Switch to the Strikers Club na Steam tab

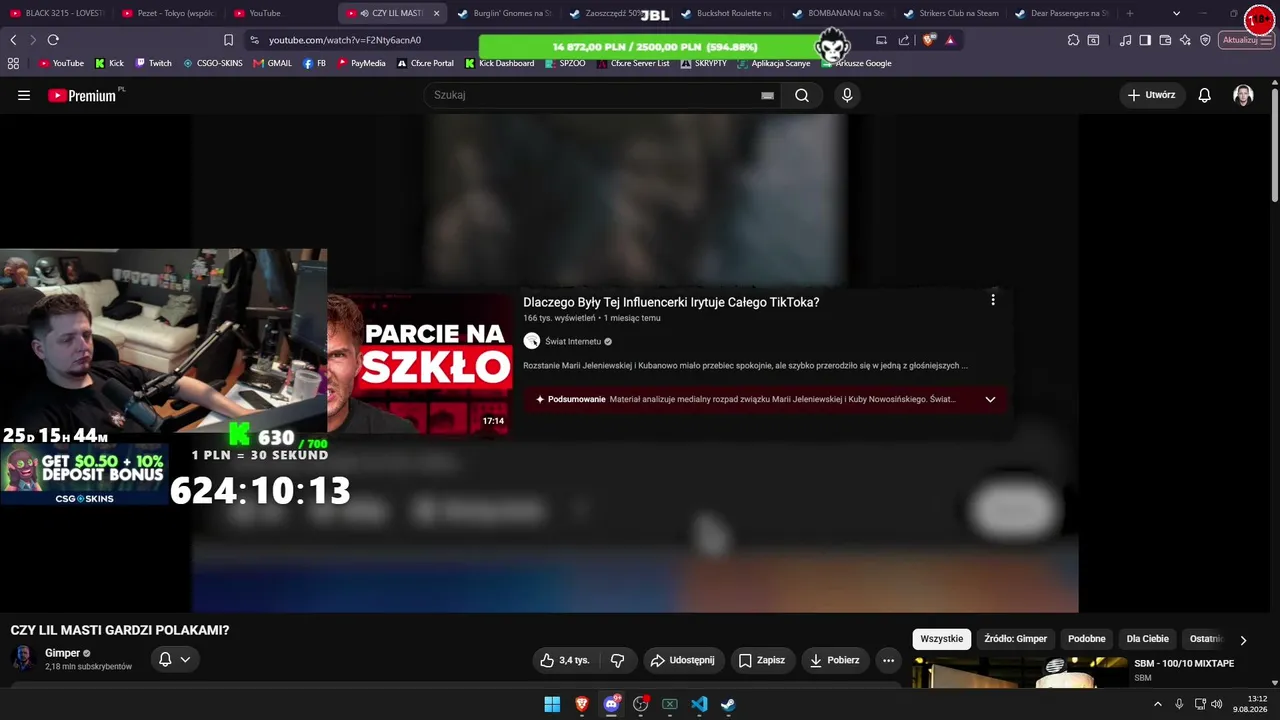tap(951, 13)
